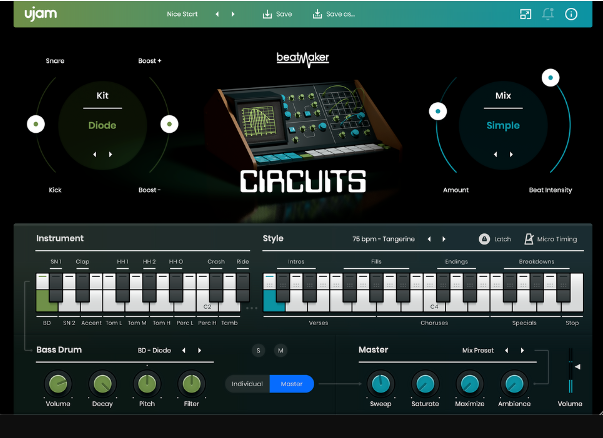Click the Save download icon
Viewport: 603px width, 438px height.
[267, 14]
